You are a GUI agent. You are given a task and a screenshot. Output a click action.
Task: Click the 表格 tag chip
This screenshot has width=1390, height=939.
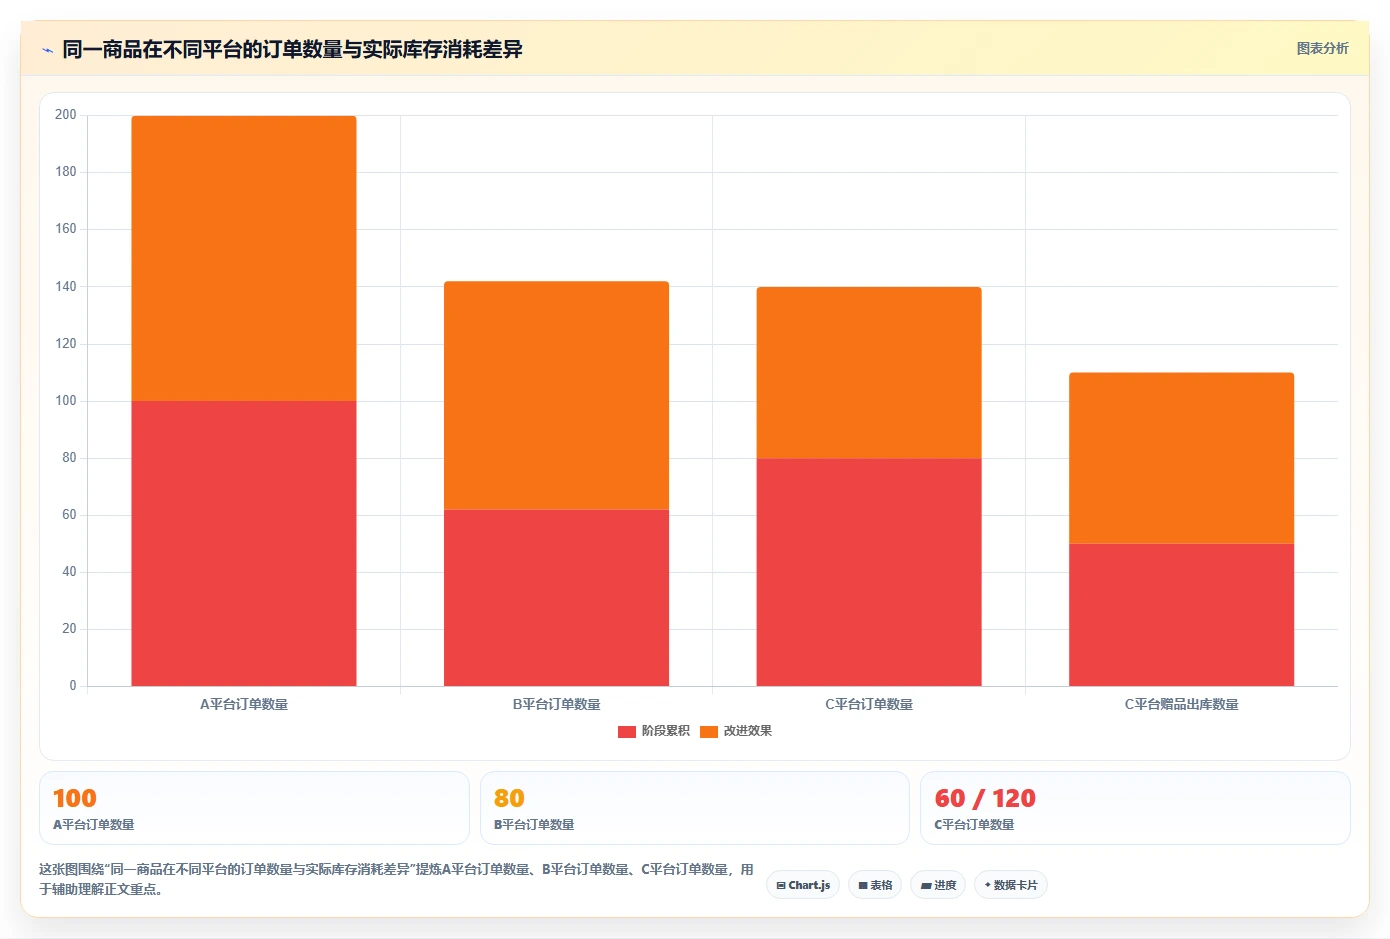click(875, 885)
